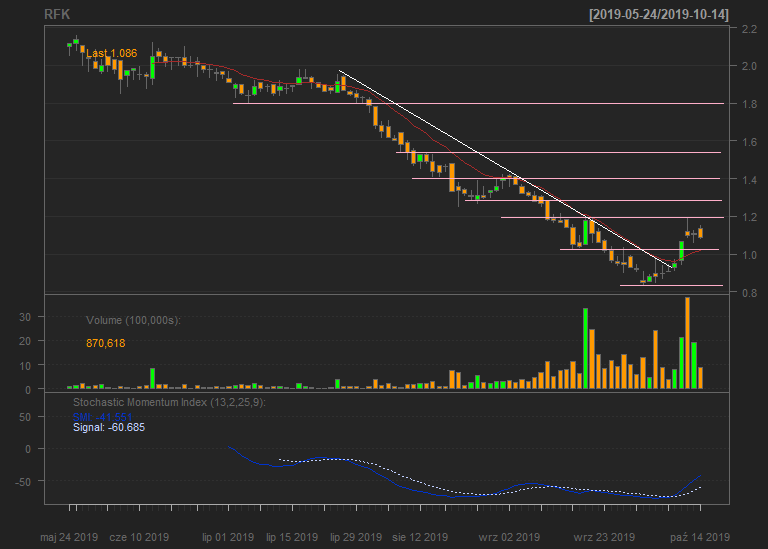The height and width of the screenshot is (549, 768).
Task: Click the pink horizontal line at the 1.4 level
Action: click(566, 178)
